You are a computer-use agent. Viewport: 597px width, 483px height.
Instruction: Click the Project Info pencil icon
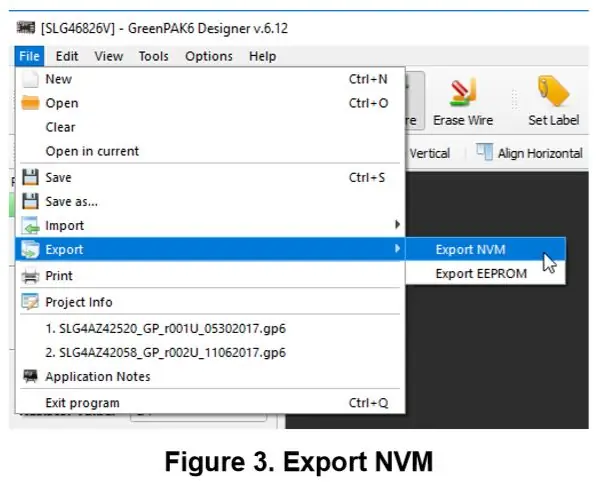(x=30, y=302)
